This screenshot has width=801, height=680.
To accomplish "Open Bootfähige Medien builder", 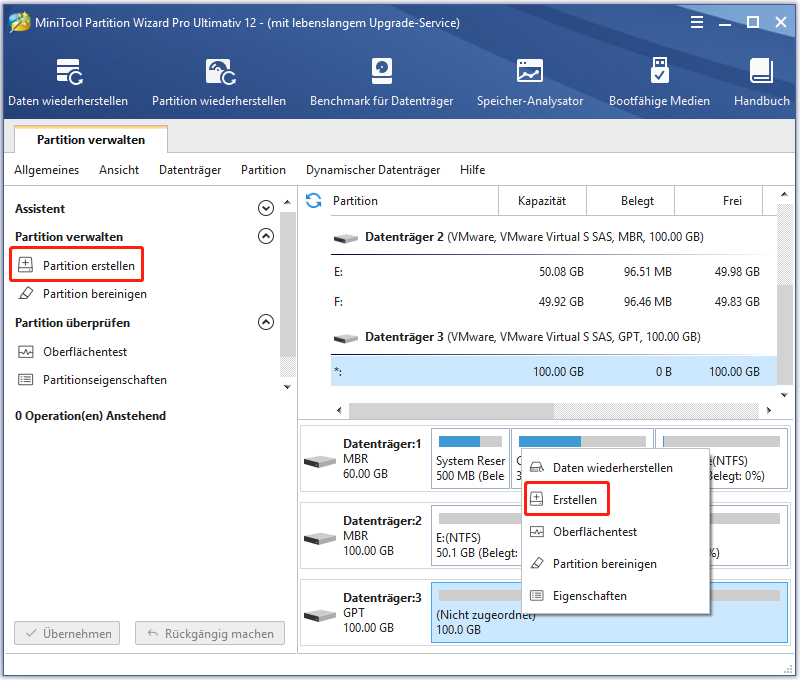I will pyautogui.click(x=659, y=82).
